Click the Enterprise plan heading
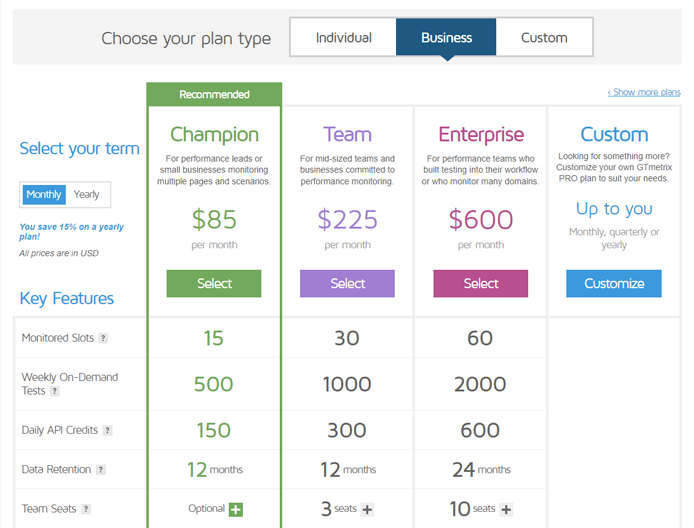 click(481, 135)
